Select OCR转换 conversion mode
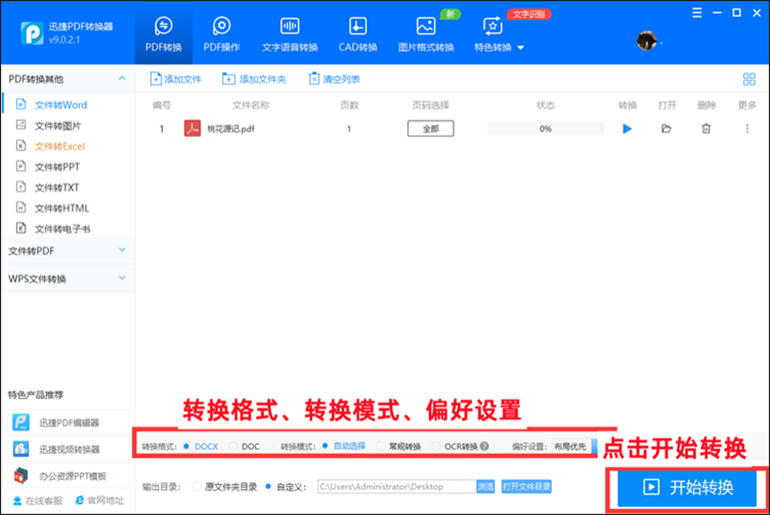The height and width of the screenshot is (515, 770). [x=436, y=446]
